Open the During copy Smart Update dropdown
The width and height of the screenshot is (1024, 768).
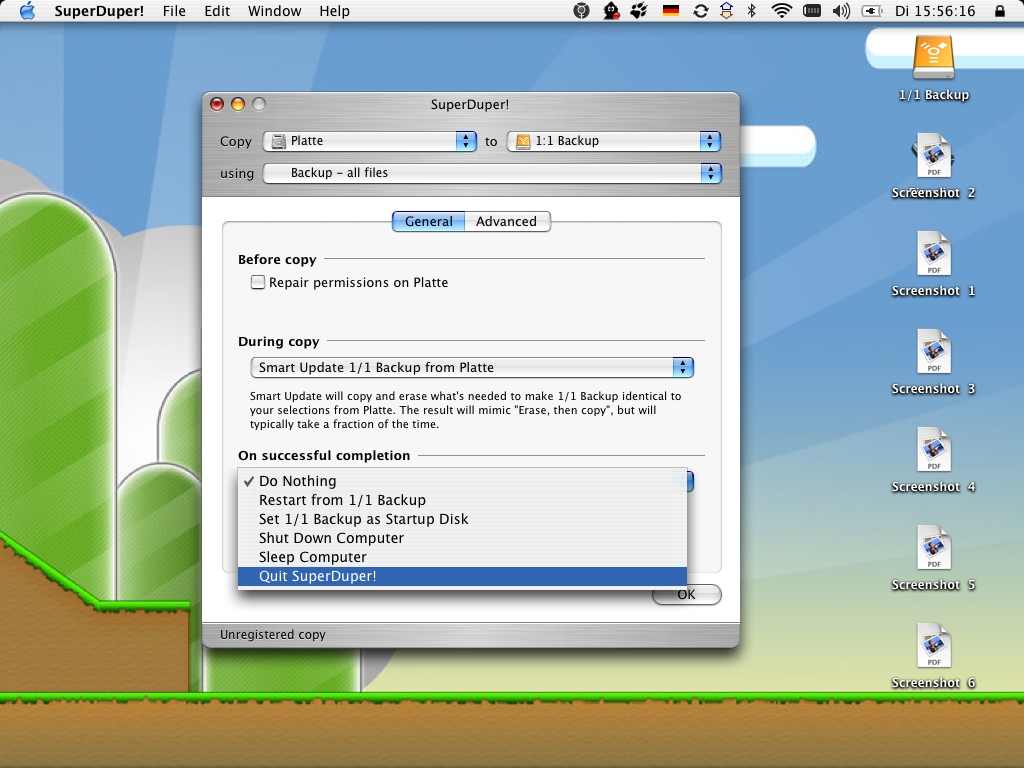472,368
